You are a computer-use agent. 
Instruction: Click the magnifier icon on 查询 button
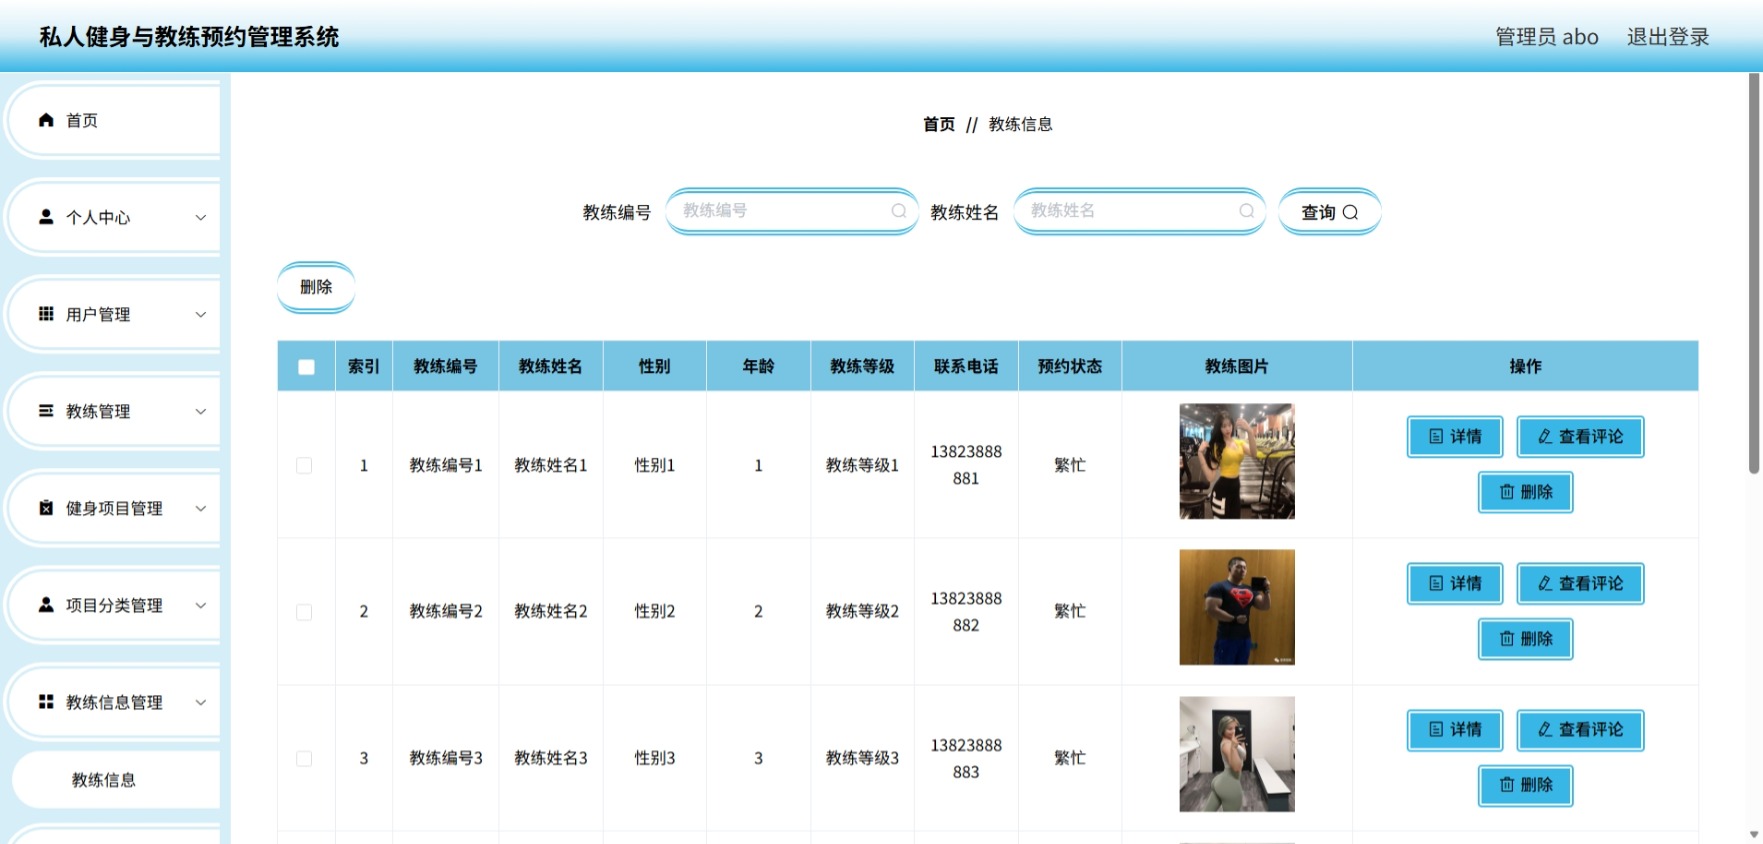coord(1351,212)
